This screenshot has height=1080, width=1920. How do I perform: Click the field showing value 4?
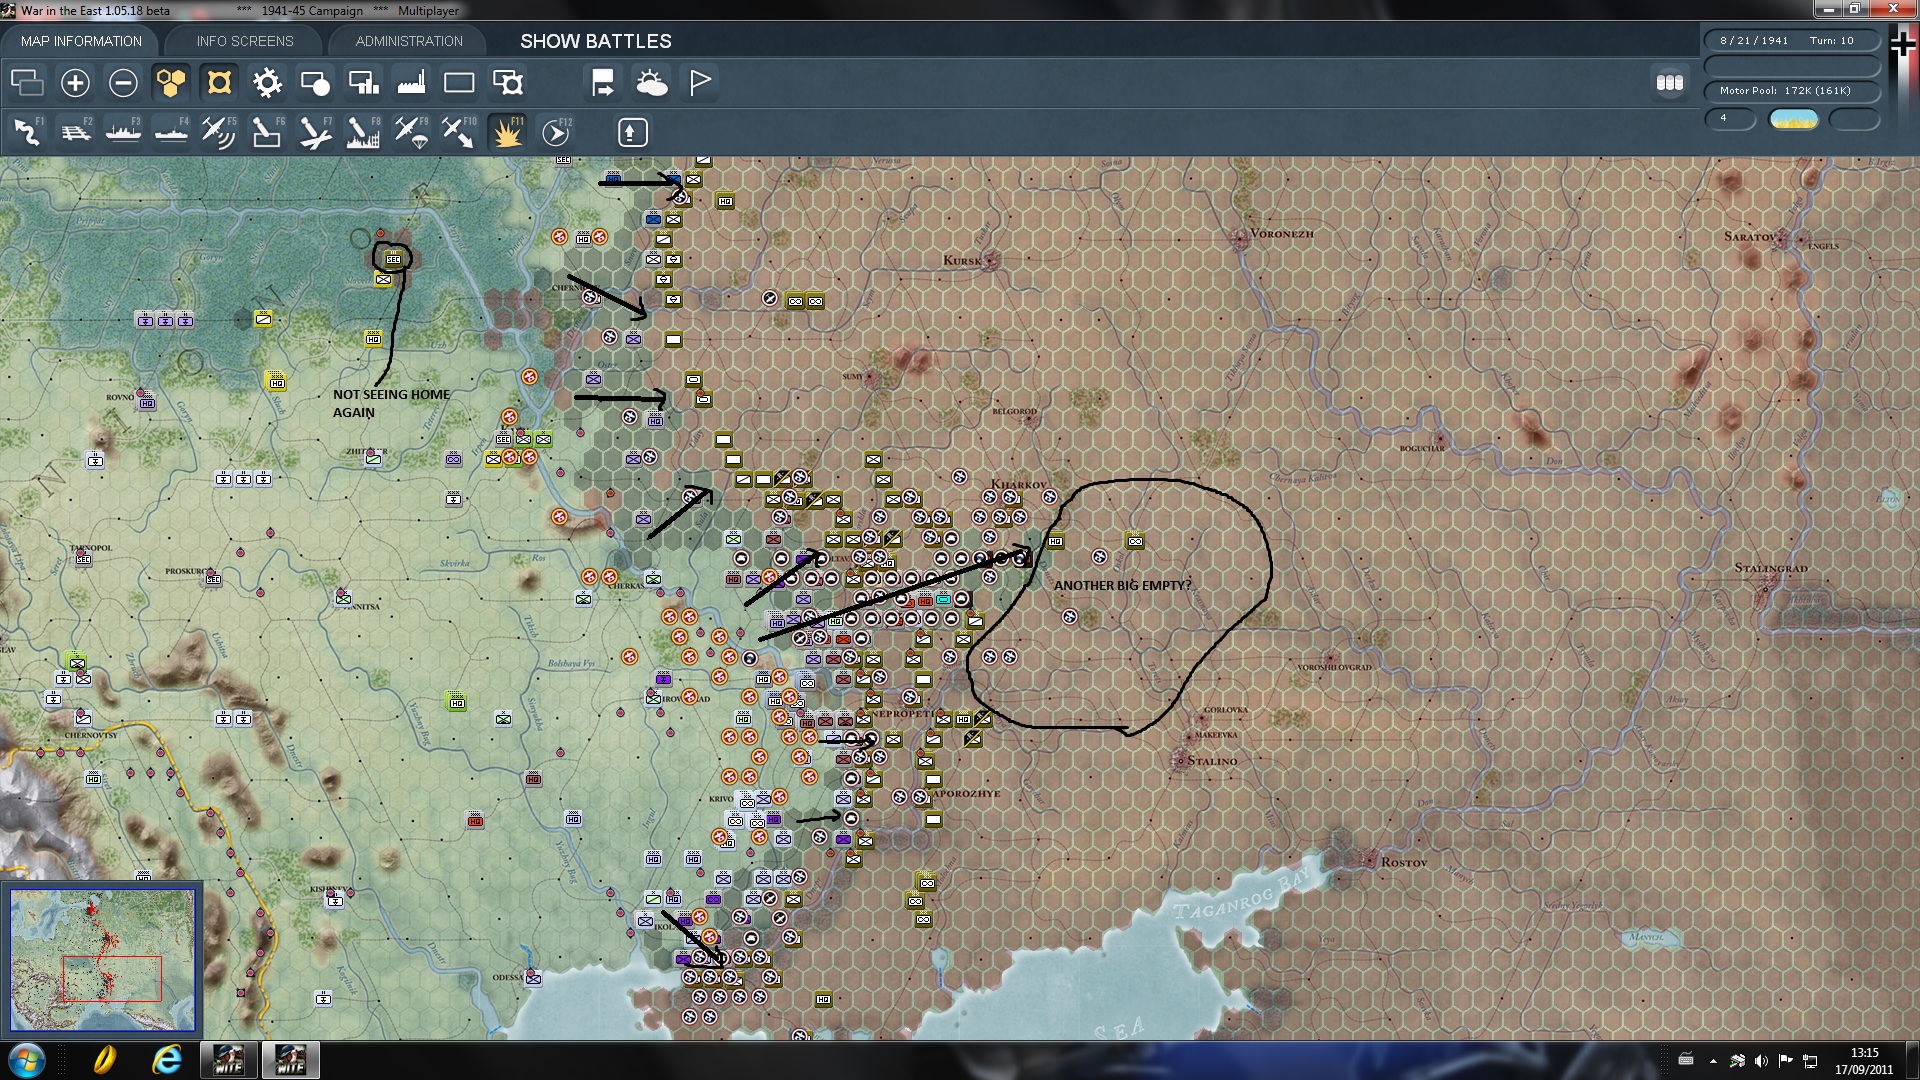pyautogui.click(x=1730, y=119)
